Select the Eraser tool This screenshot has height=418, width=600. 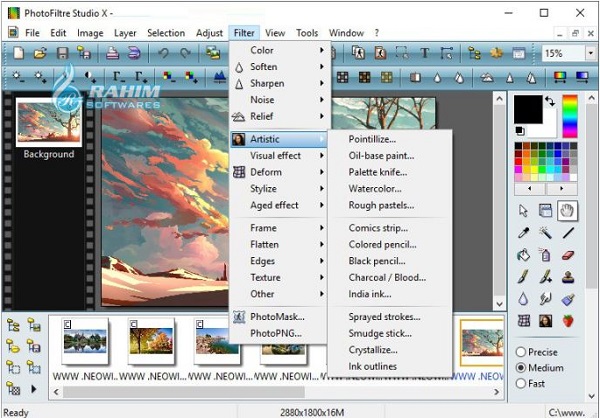click(568, 255)
